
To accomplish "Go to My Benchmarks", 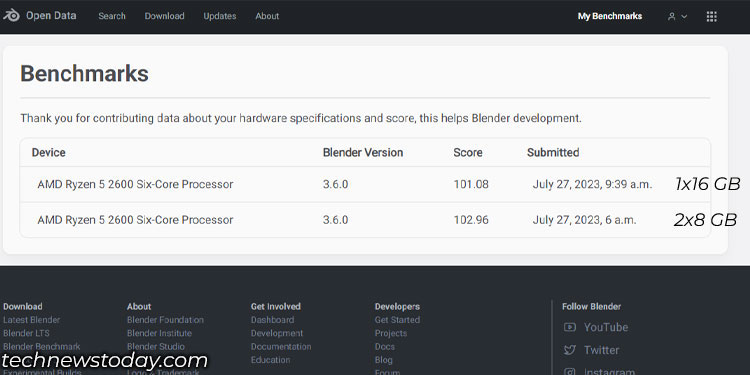I will tap(610, 16).
